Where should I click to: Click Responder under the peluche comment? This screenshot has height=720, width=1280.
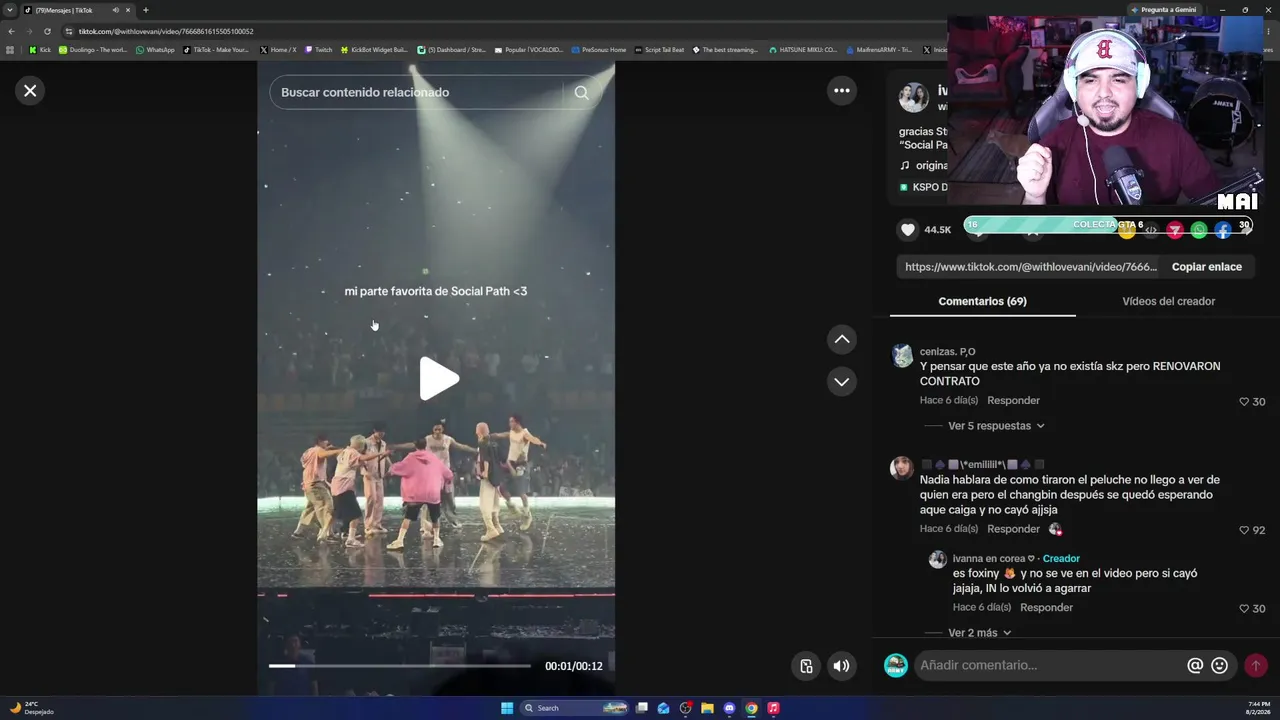pyautogui.click(x=1013, y=529)
